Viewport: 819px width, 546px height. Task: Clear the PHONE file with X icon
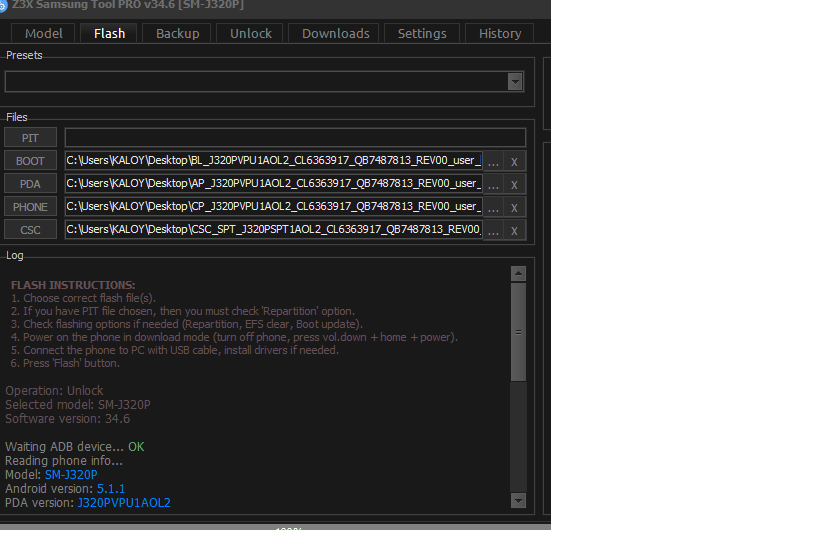[x=514, y=207]
